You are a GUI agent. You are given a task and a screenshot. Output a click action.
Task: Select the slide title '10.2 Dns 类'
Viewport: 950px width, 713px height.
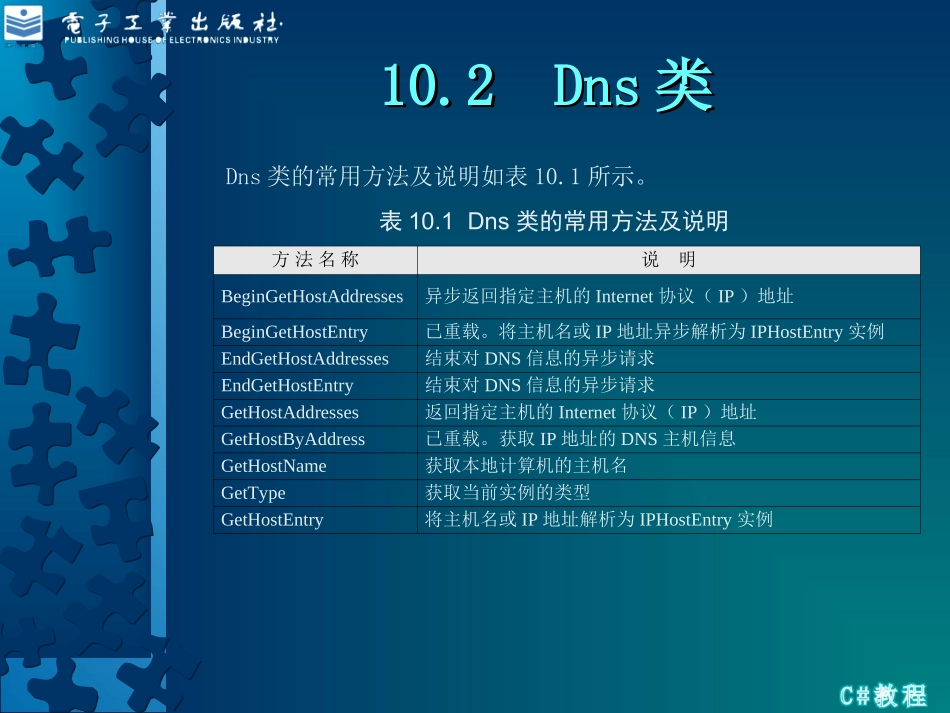pyautogui.click(x=548, y=85)
